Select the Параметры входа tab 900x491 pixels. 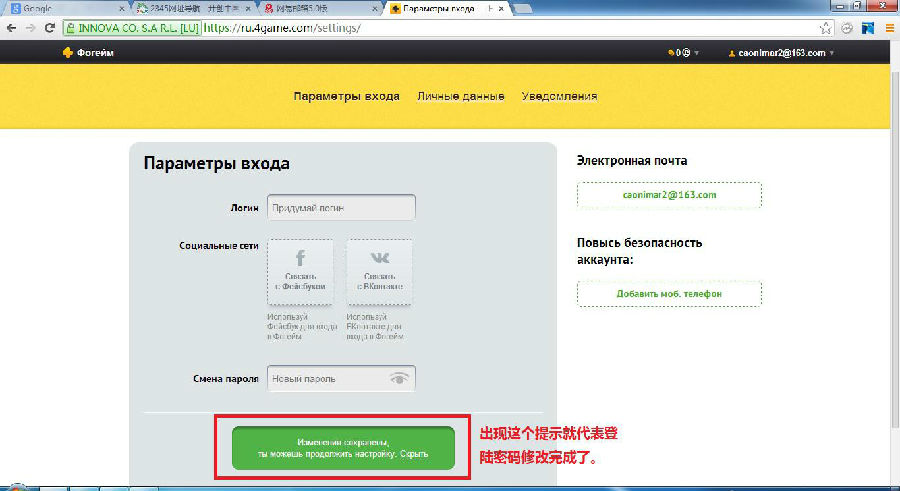coord(346,96)
